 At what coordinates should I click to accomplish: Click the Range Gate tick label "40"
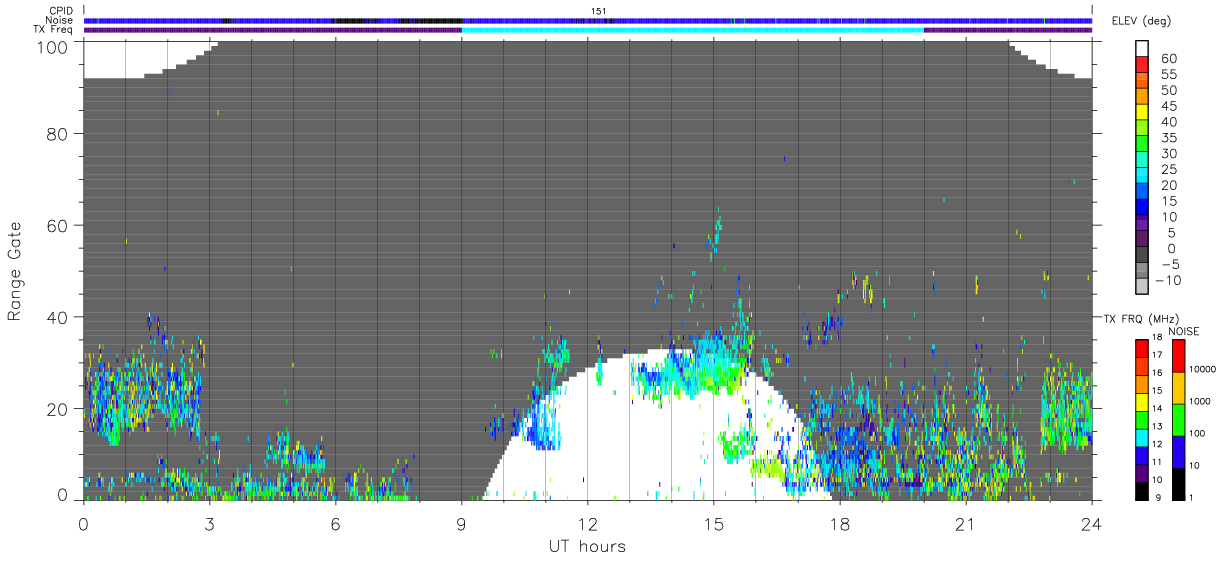58,317
